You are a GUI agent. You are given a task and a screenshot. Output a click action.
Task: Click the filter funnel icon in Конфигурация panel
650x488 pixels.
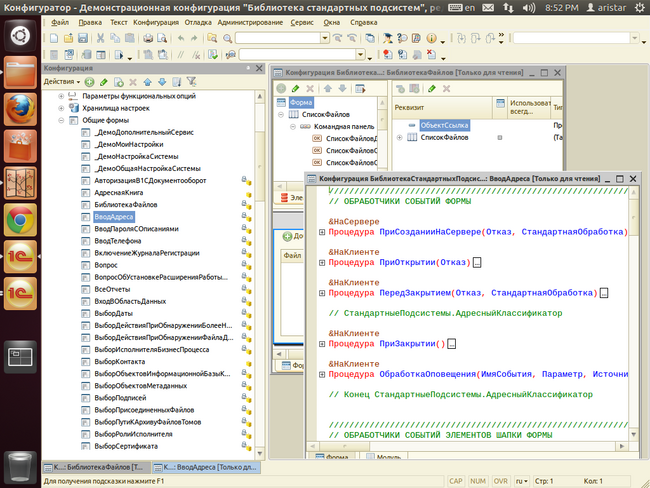click(191, 81)
